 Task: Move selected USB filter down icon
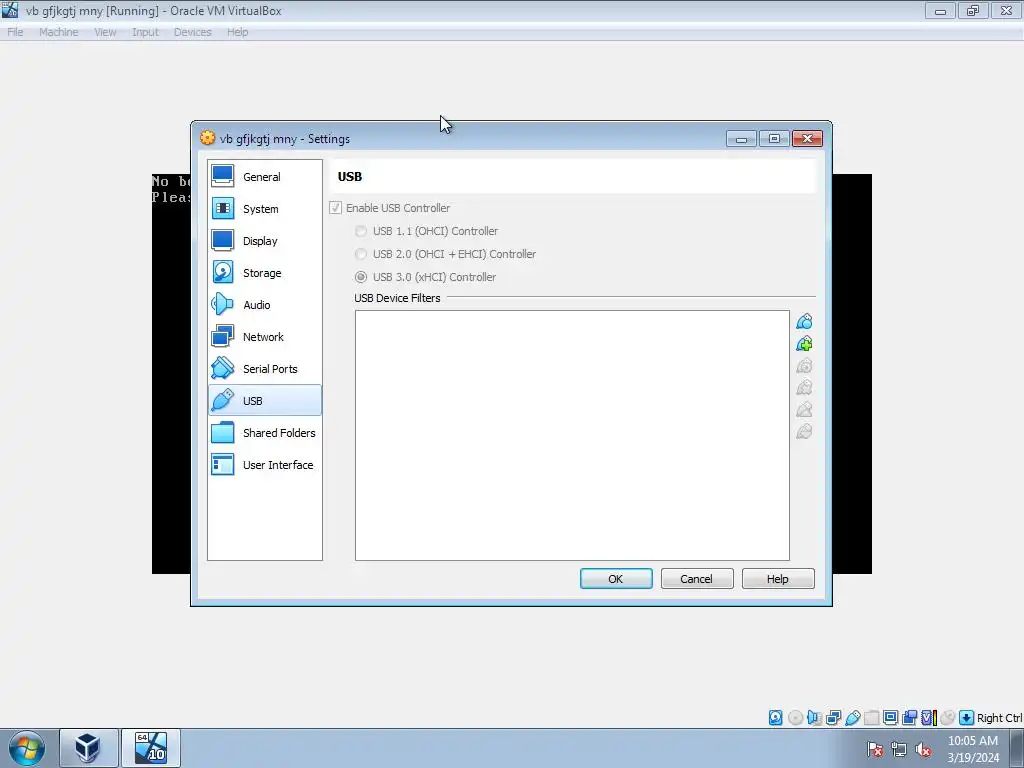[x=804, y=432]
